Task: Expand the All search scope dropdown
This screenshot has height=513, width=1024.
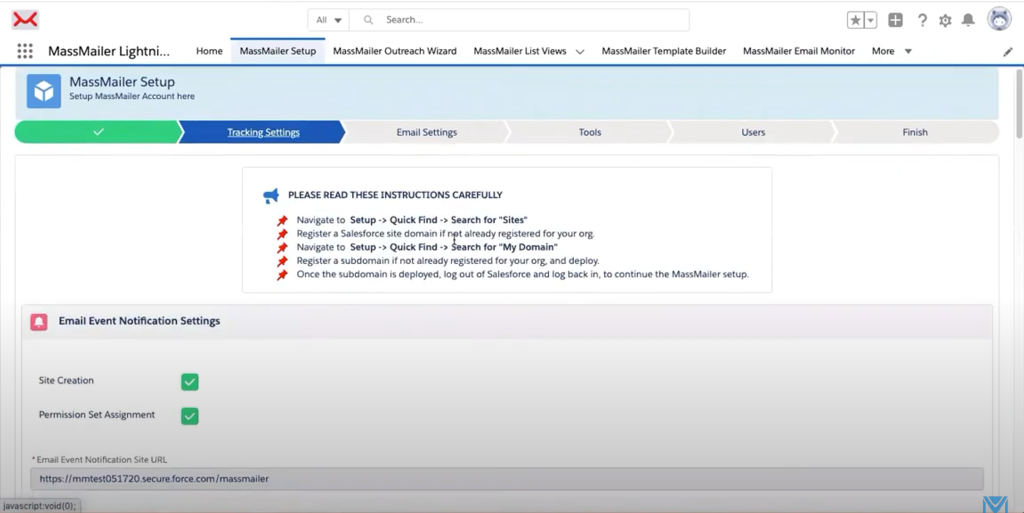Action: pos(329,20)
